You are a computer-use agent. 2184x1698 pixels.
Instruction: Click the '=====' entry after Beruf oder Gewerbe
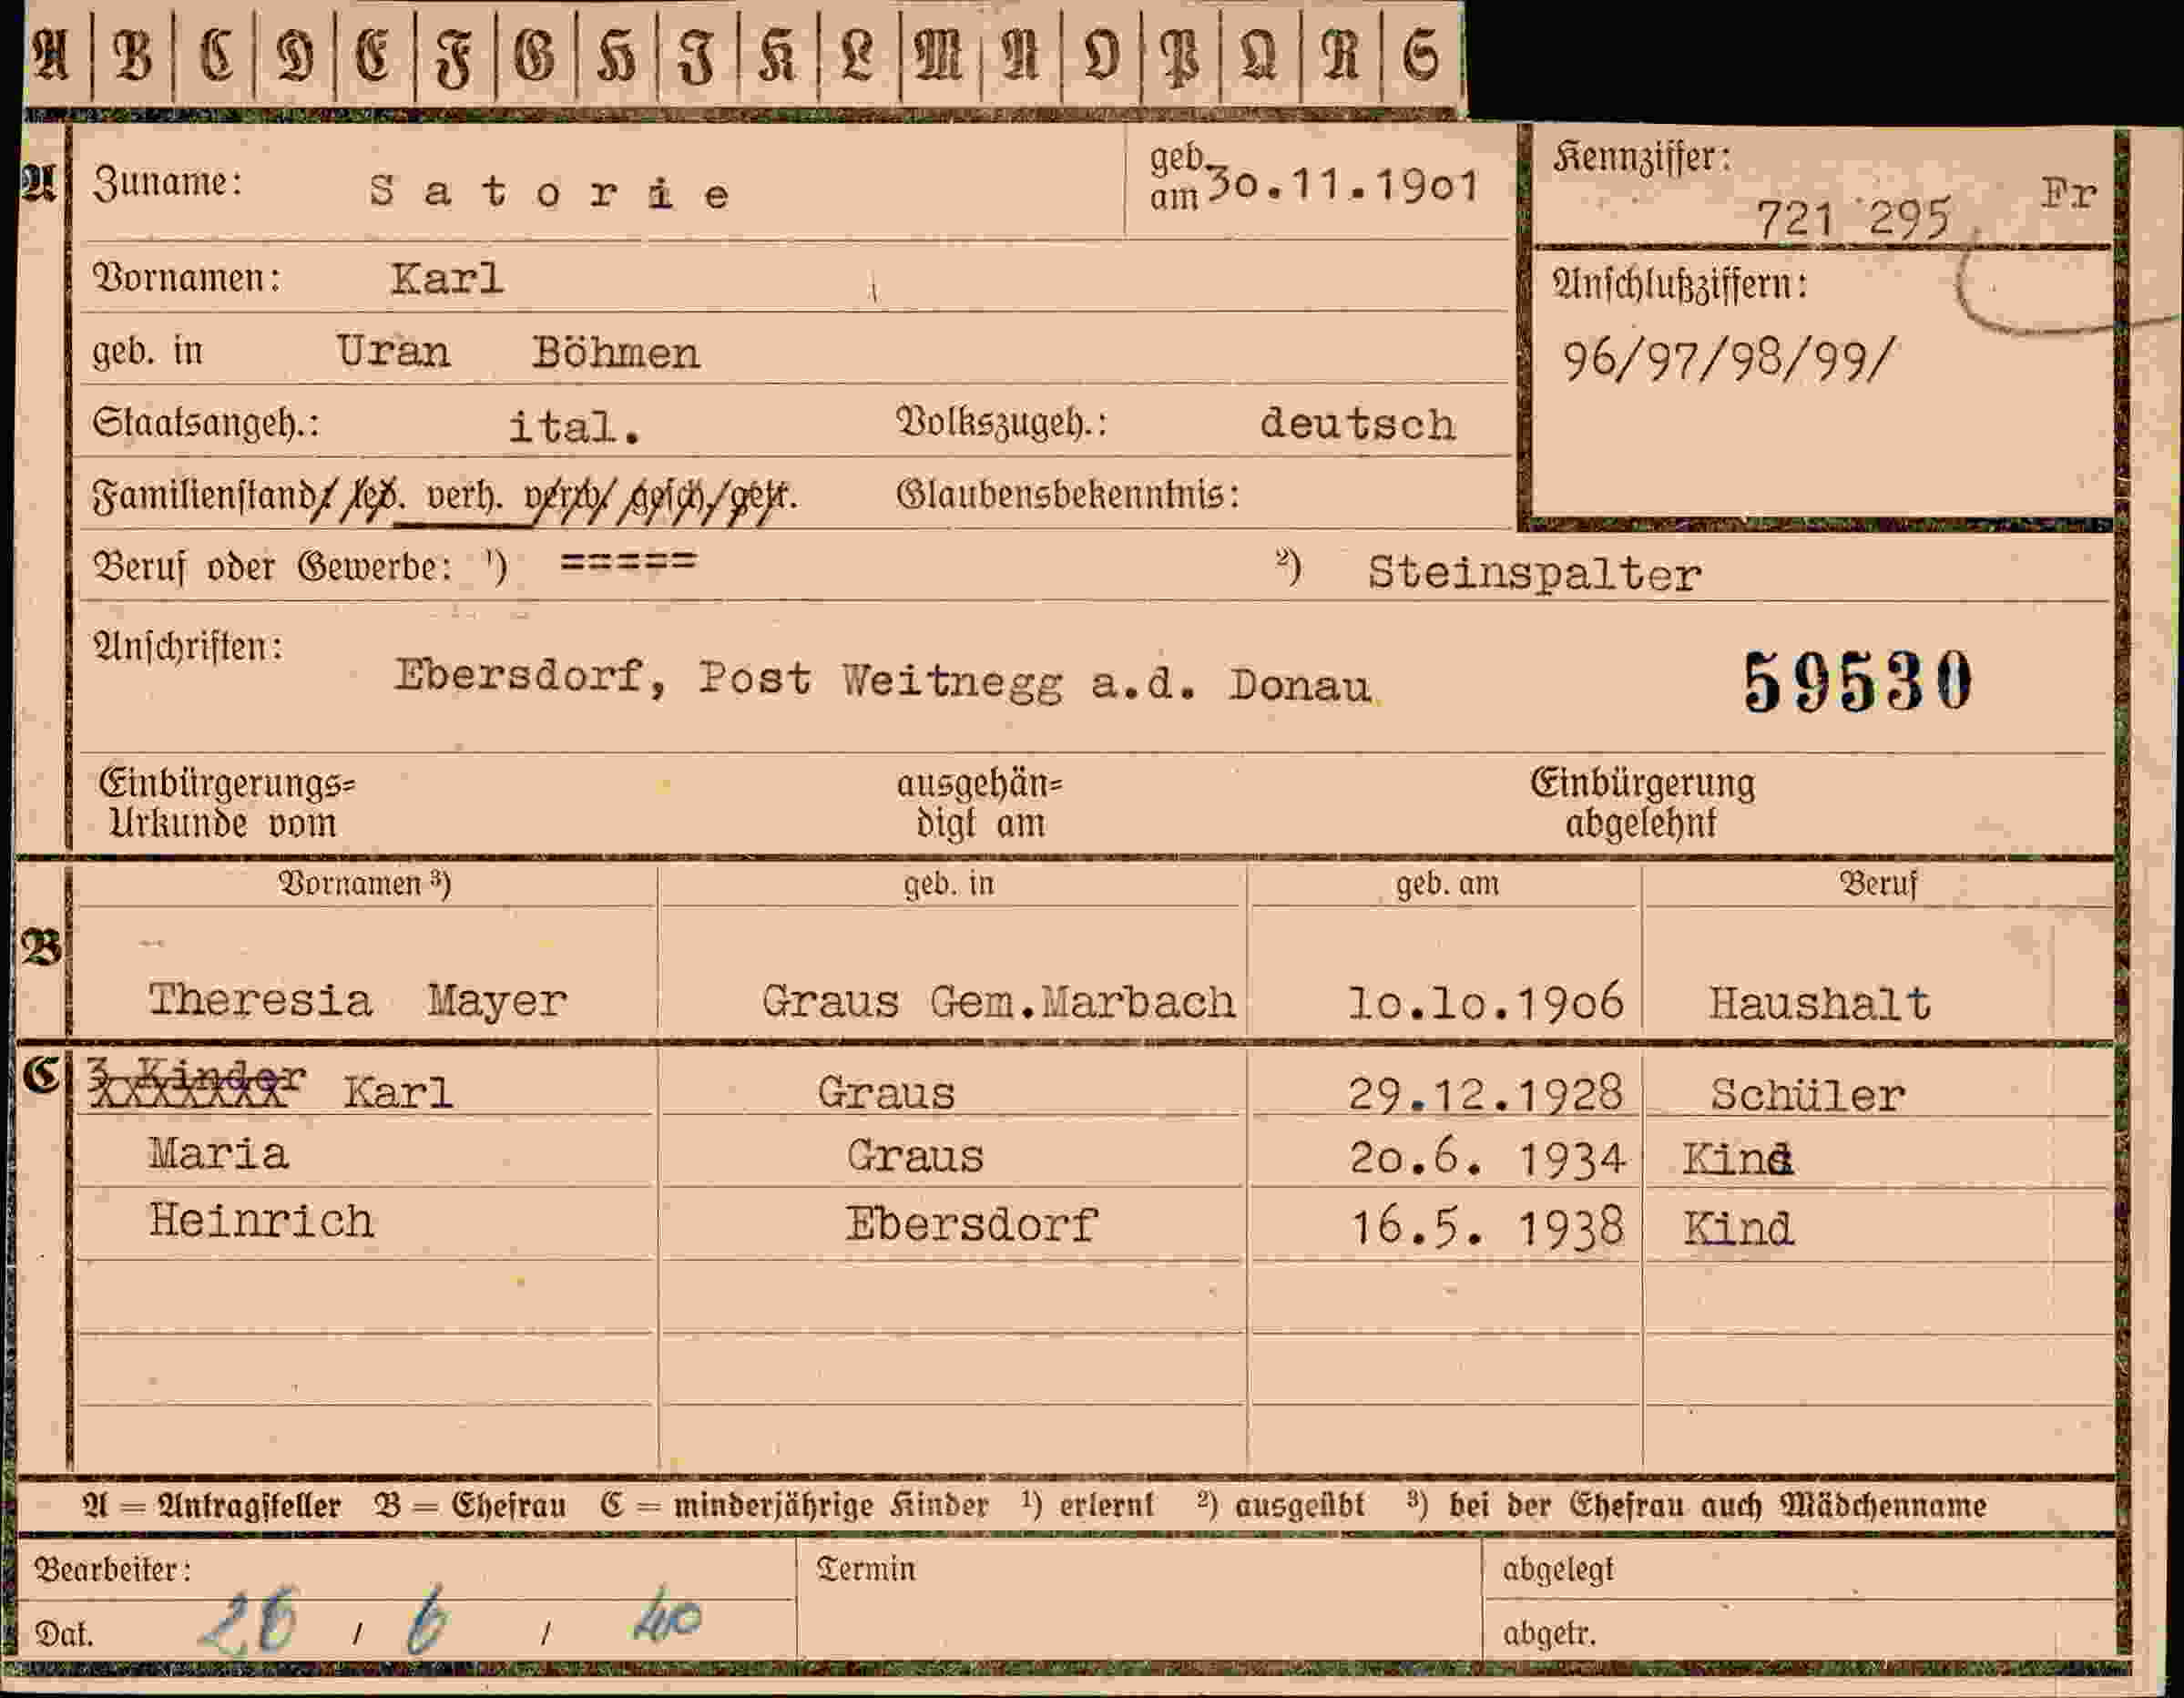pyautogui.click(x=627, y=562)
